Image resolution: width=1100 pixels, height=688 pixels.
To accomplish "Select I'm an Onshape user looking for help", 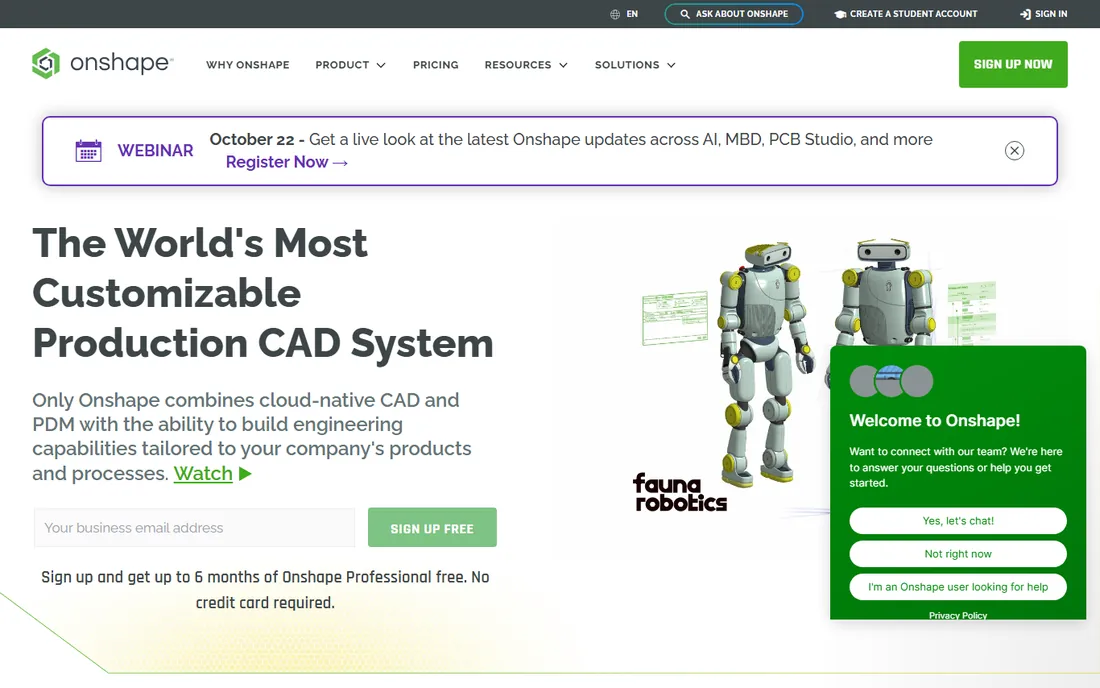I will click(958, 586).
